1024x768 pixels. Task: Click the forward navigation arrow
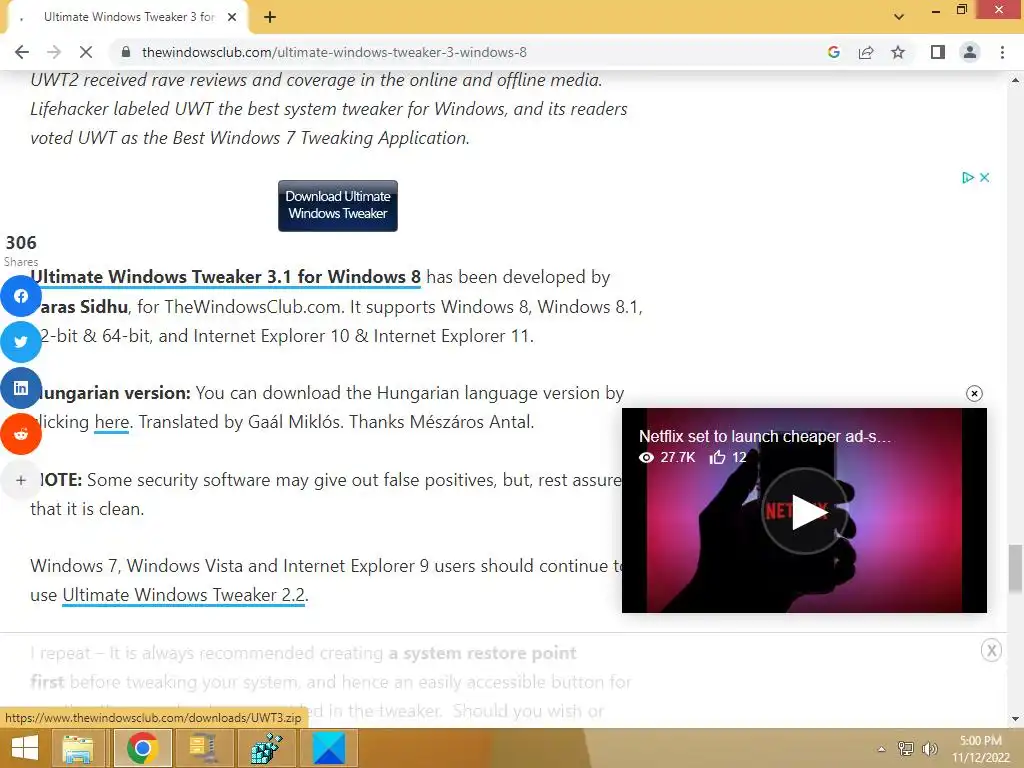(54, 52)
